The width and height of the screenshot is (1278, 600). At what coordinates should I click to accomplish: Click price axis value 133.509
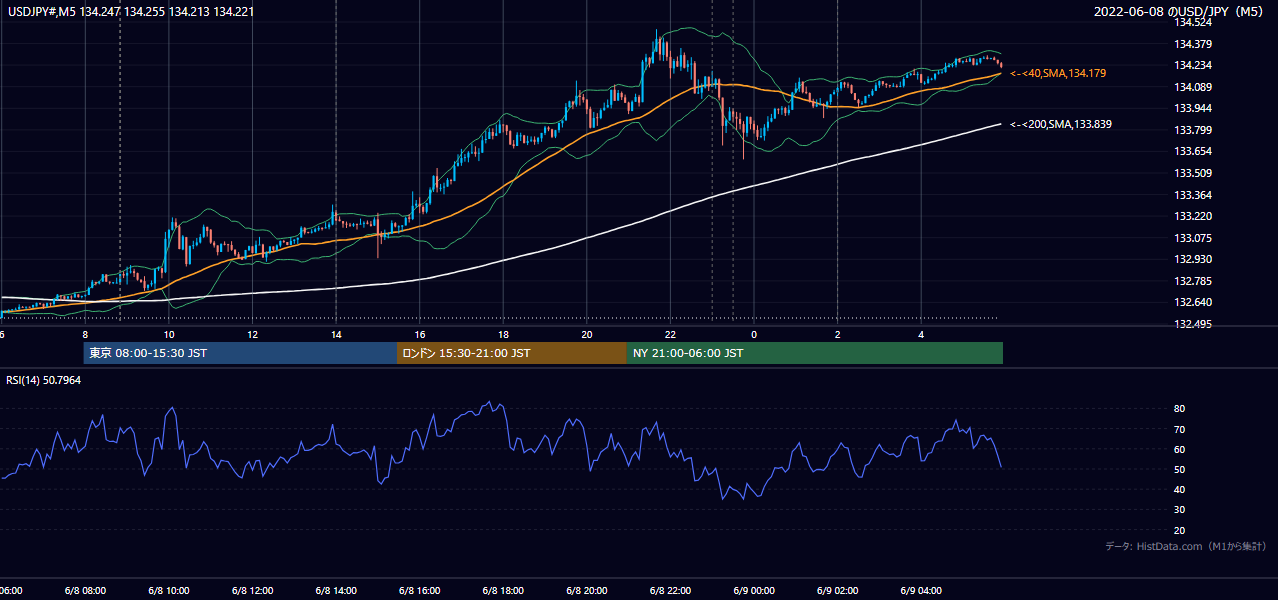1192,173
